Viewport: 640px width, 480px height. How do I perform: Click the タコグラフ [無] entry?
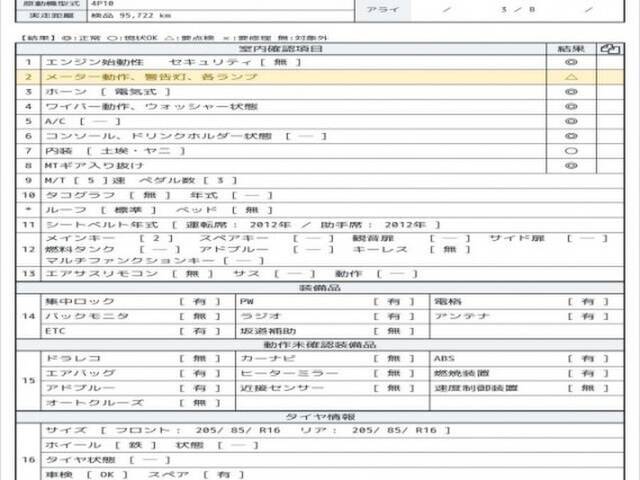pyautogui.click(x=108, y=195)
